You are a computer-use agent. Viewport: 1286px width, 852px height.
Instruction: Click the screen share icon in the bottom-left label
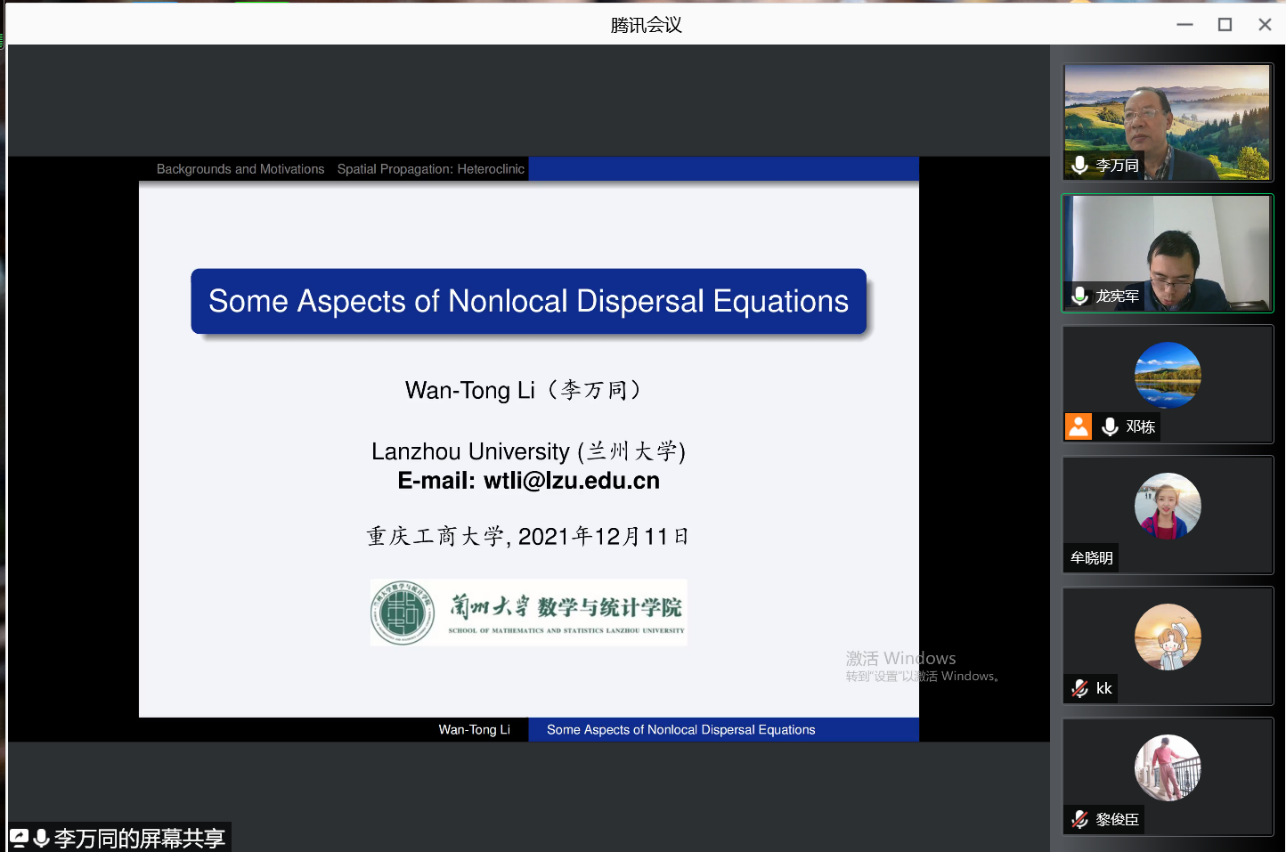click(19, 838)
